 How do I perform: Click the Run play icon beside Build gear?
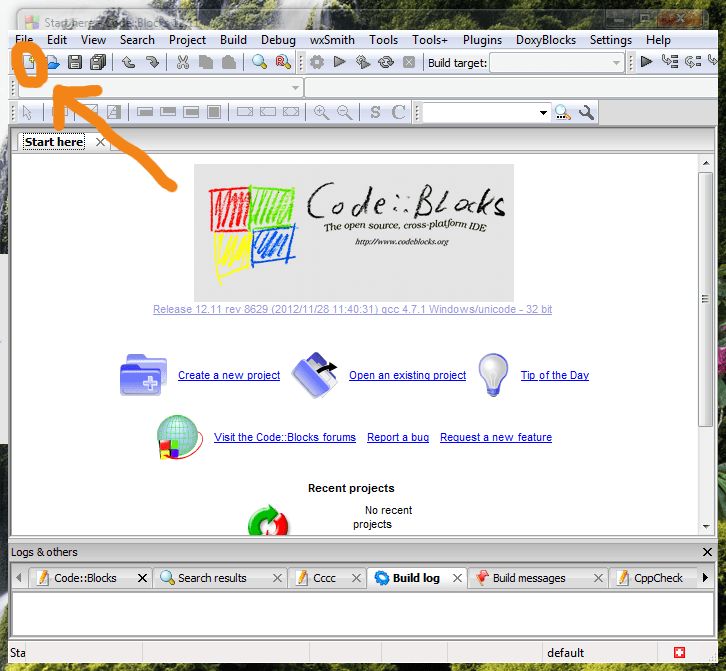(339, 62)
